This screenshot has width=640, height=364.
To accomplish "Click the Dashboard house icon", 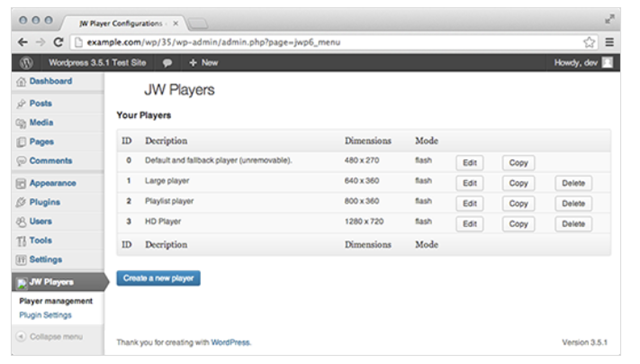I will point(21,82).
